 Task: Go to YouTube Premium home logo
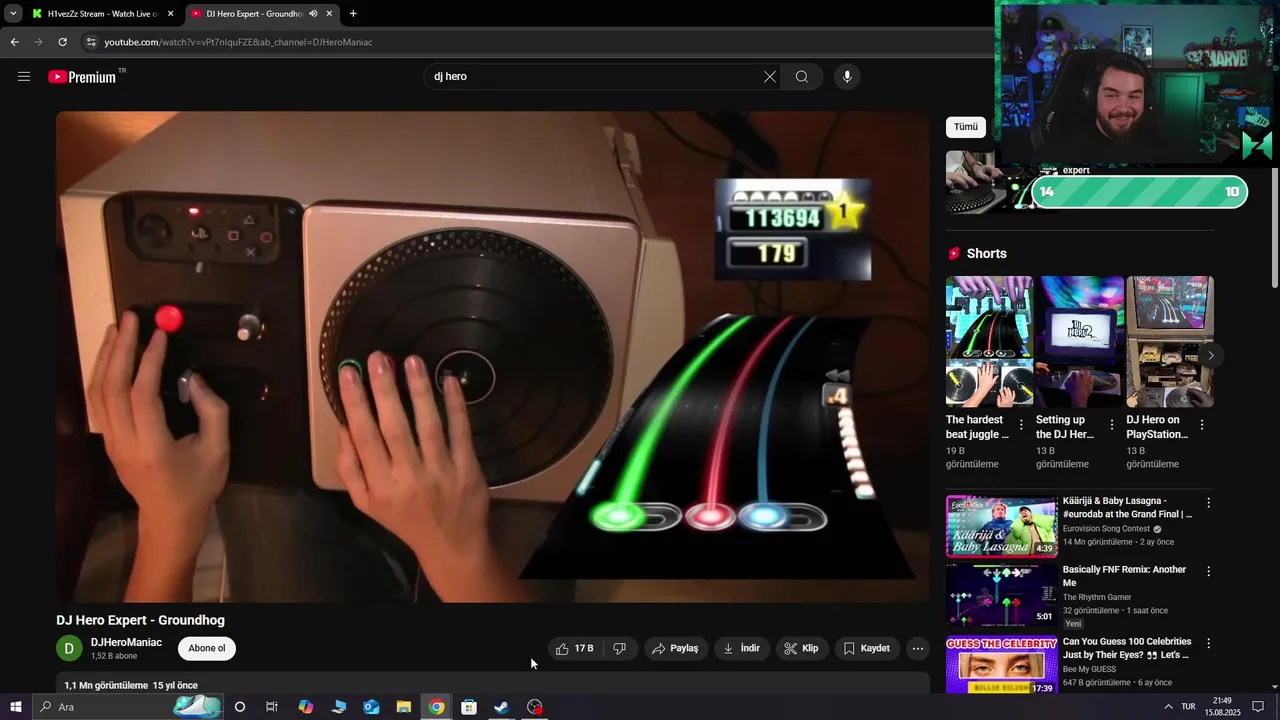pyautogui.click(x=84, y=77)
